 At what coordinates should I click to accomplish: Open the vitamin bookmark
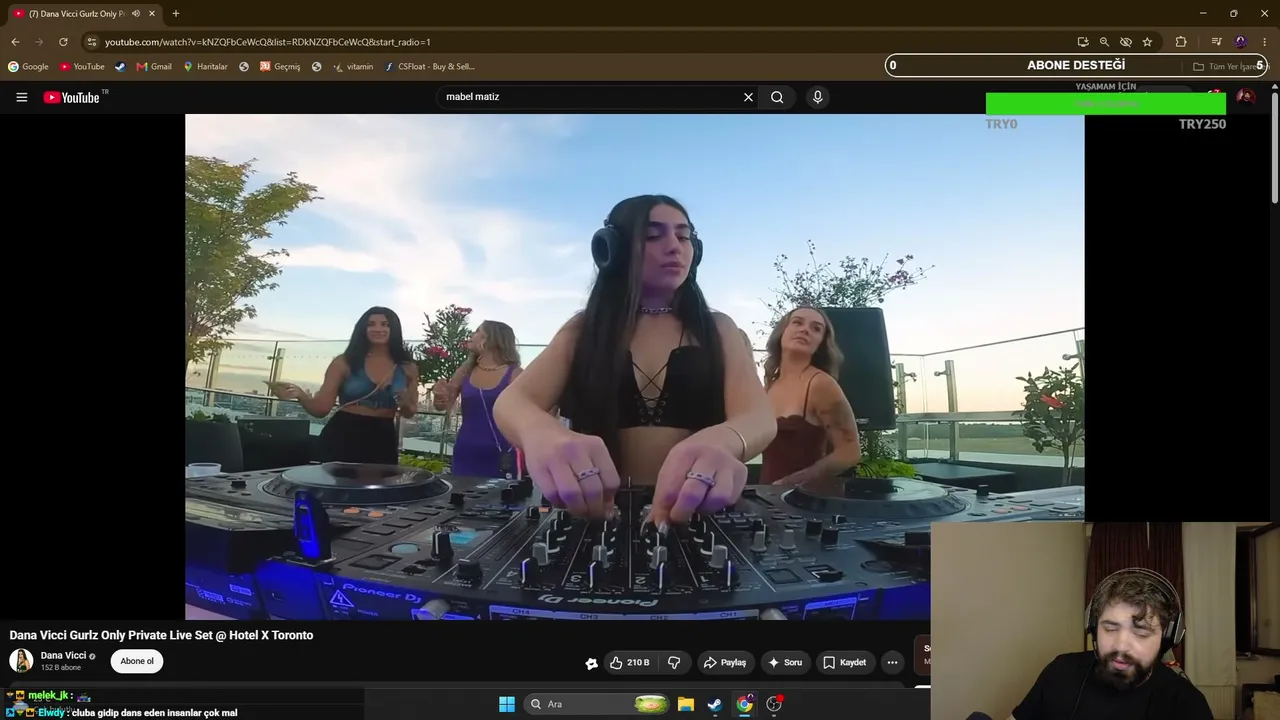[x=353, y=67]
